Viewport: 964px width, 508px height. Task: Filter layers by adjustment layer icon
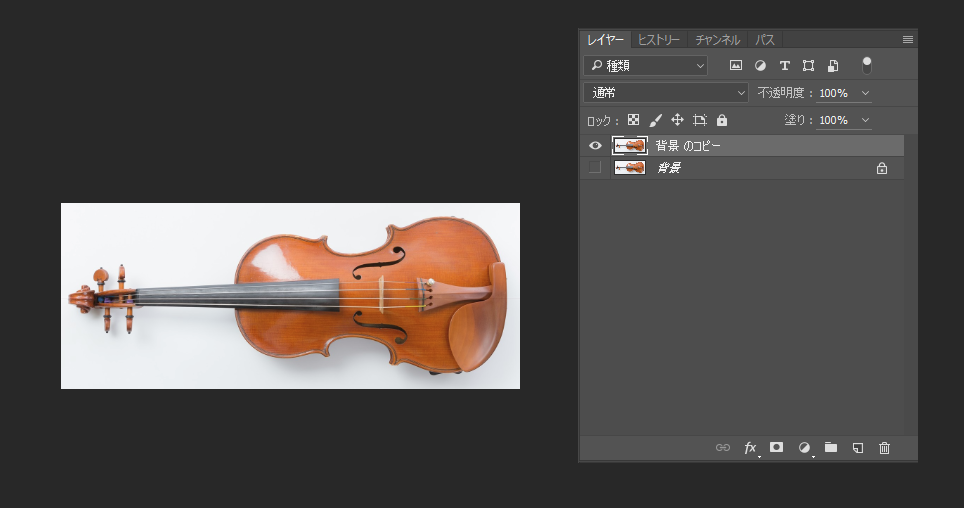pos(760,66)
